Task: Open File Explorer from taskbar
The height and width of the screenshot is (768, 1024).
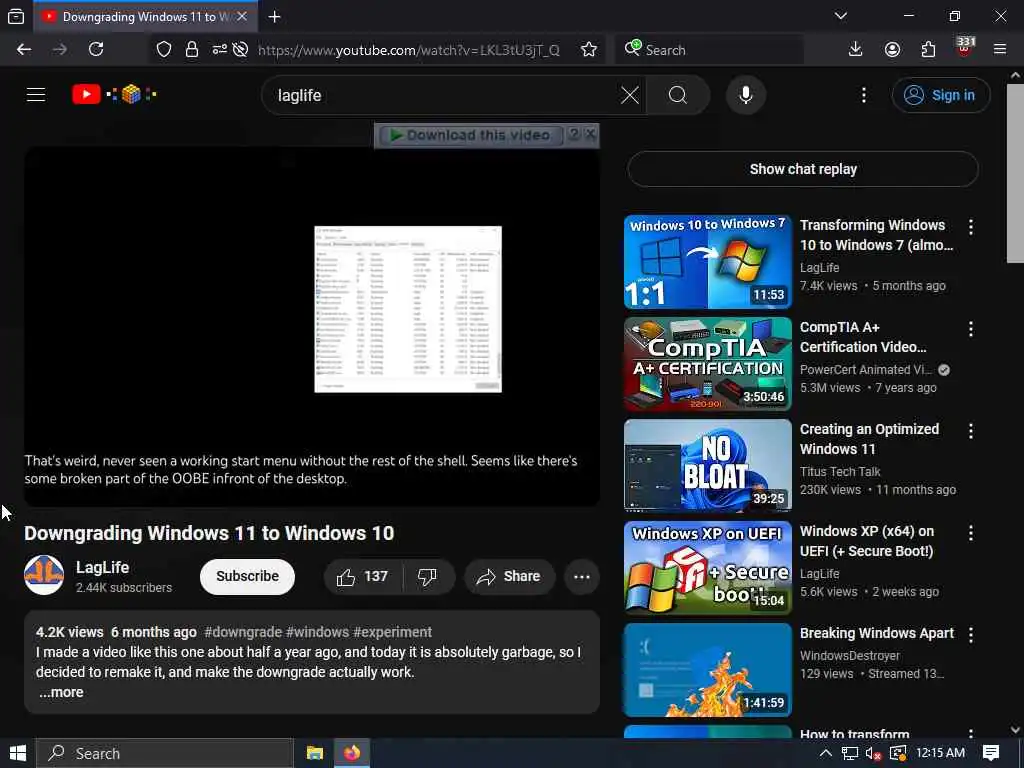Action: coord(315,754)
